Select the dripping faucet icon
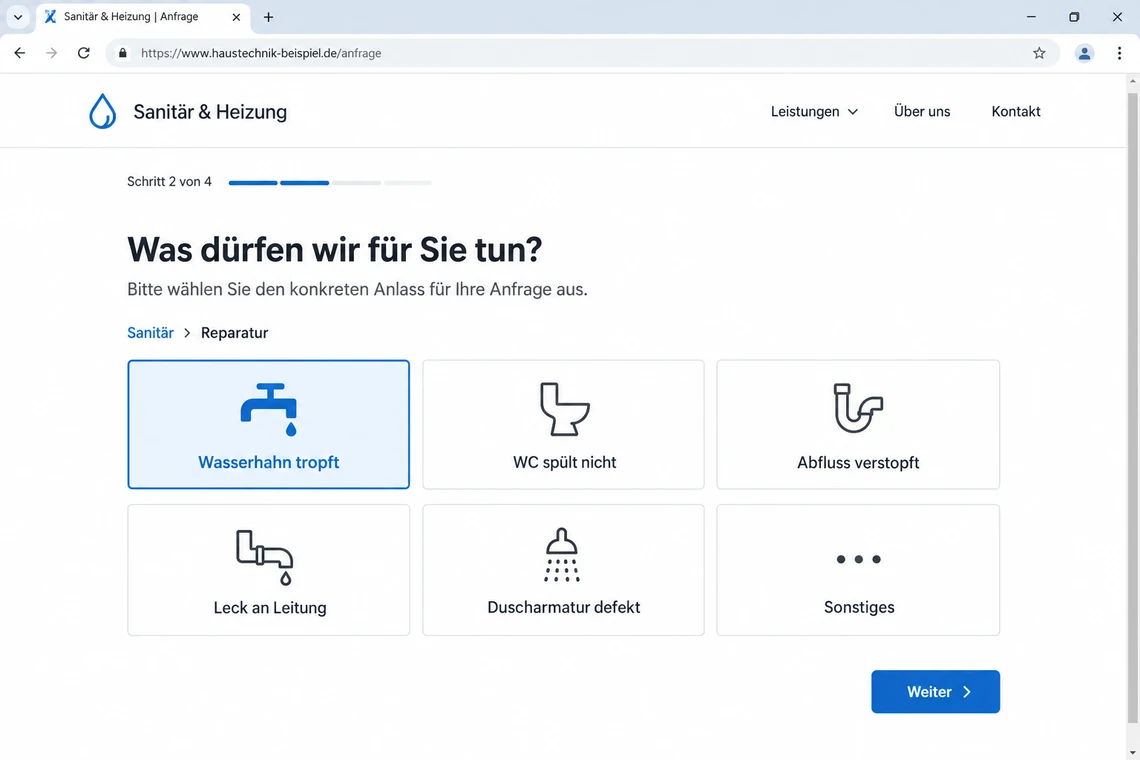This screenshot has height=760, width=1140. click(x=269, y=409)
